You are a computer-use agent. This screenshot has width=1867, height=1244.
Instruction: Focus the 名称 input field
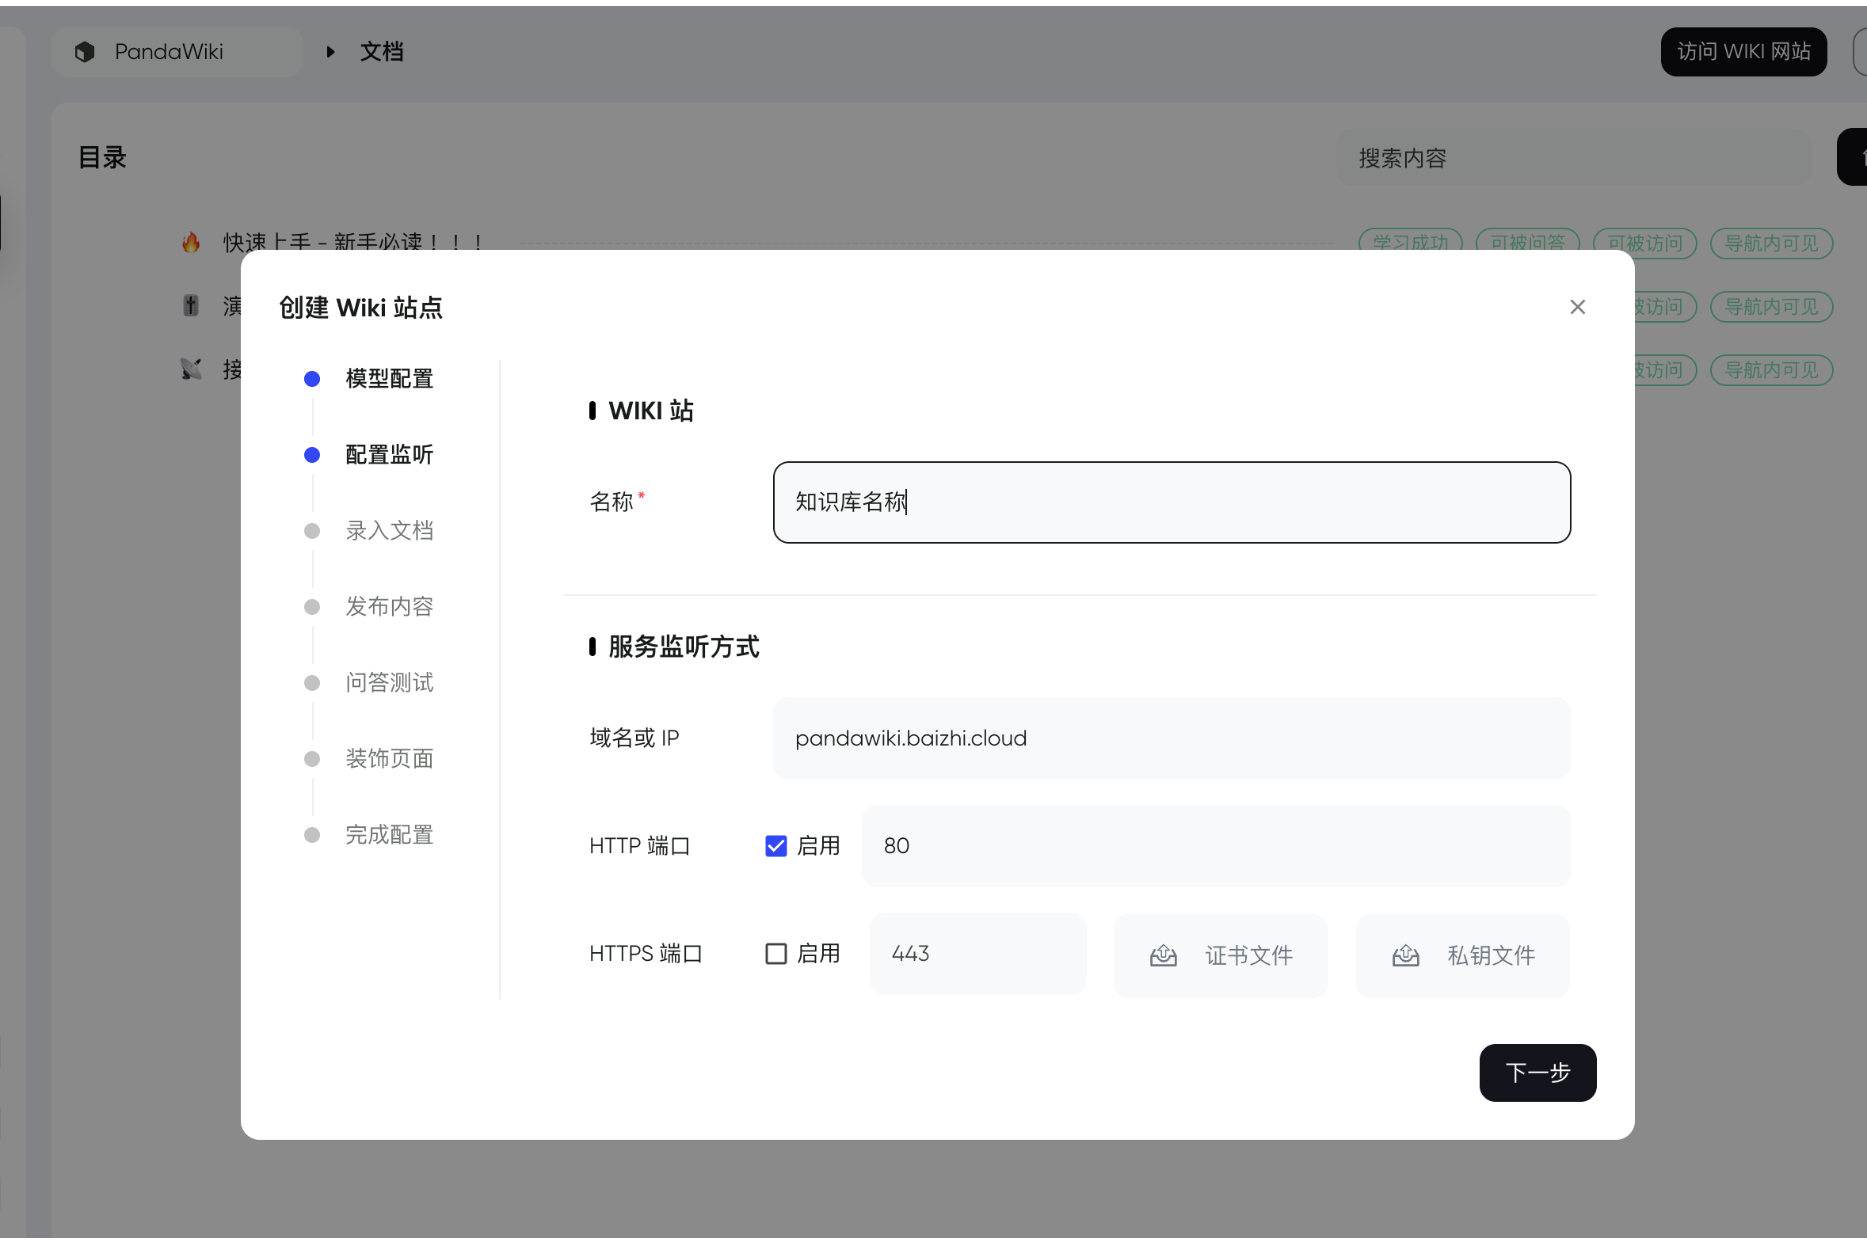(x=1171, y=502)
